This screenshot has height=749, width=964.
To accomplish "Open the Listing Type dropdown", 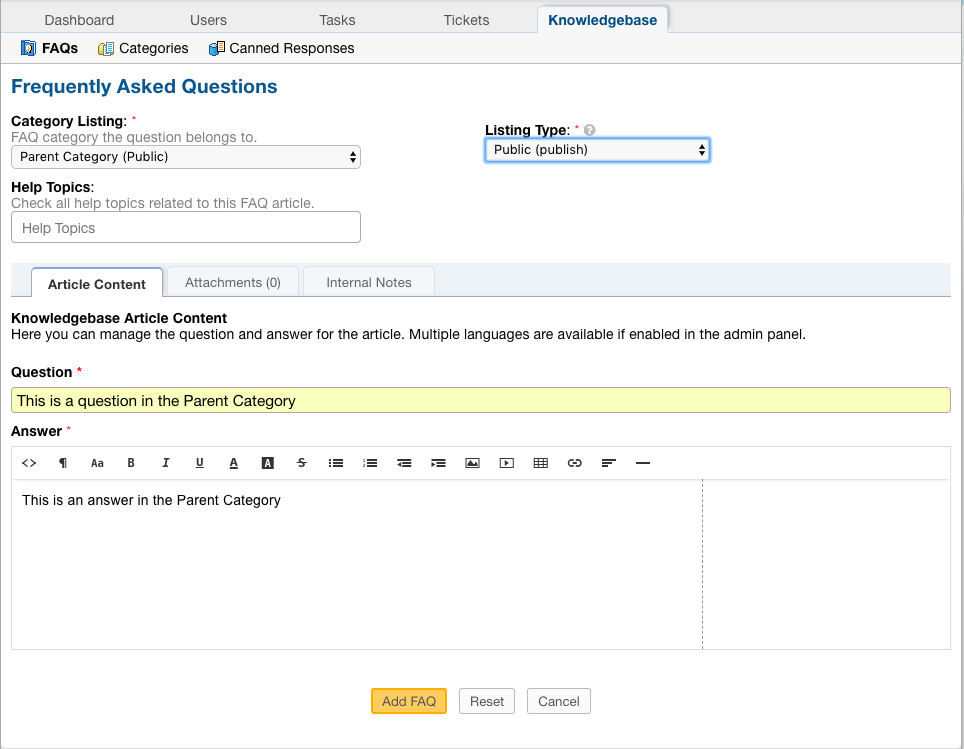I will coord(597,149).
